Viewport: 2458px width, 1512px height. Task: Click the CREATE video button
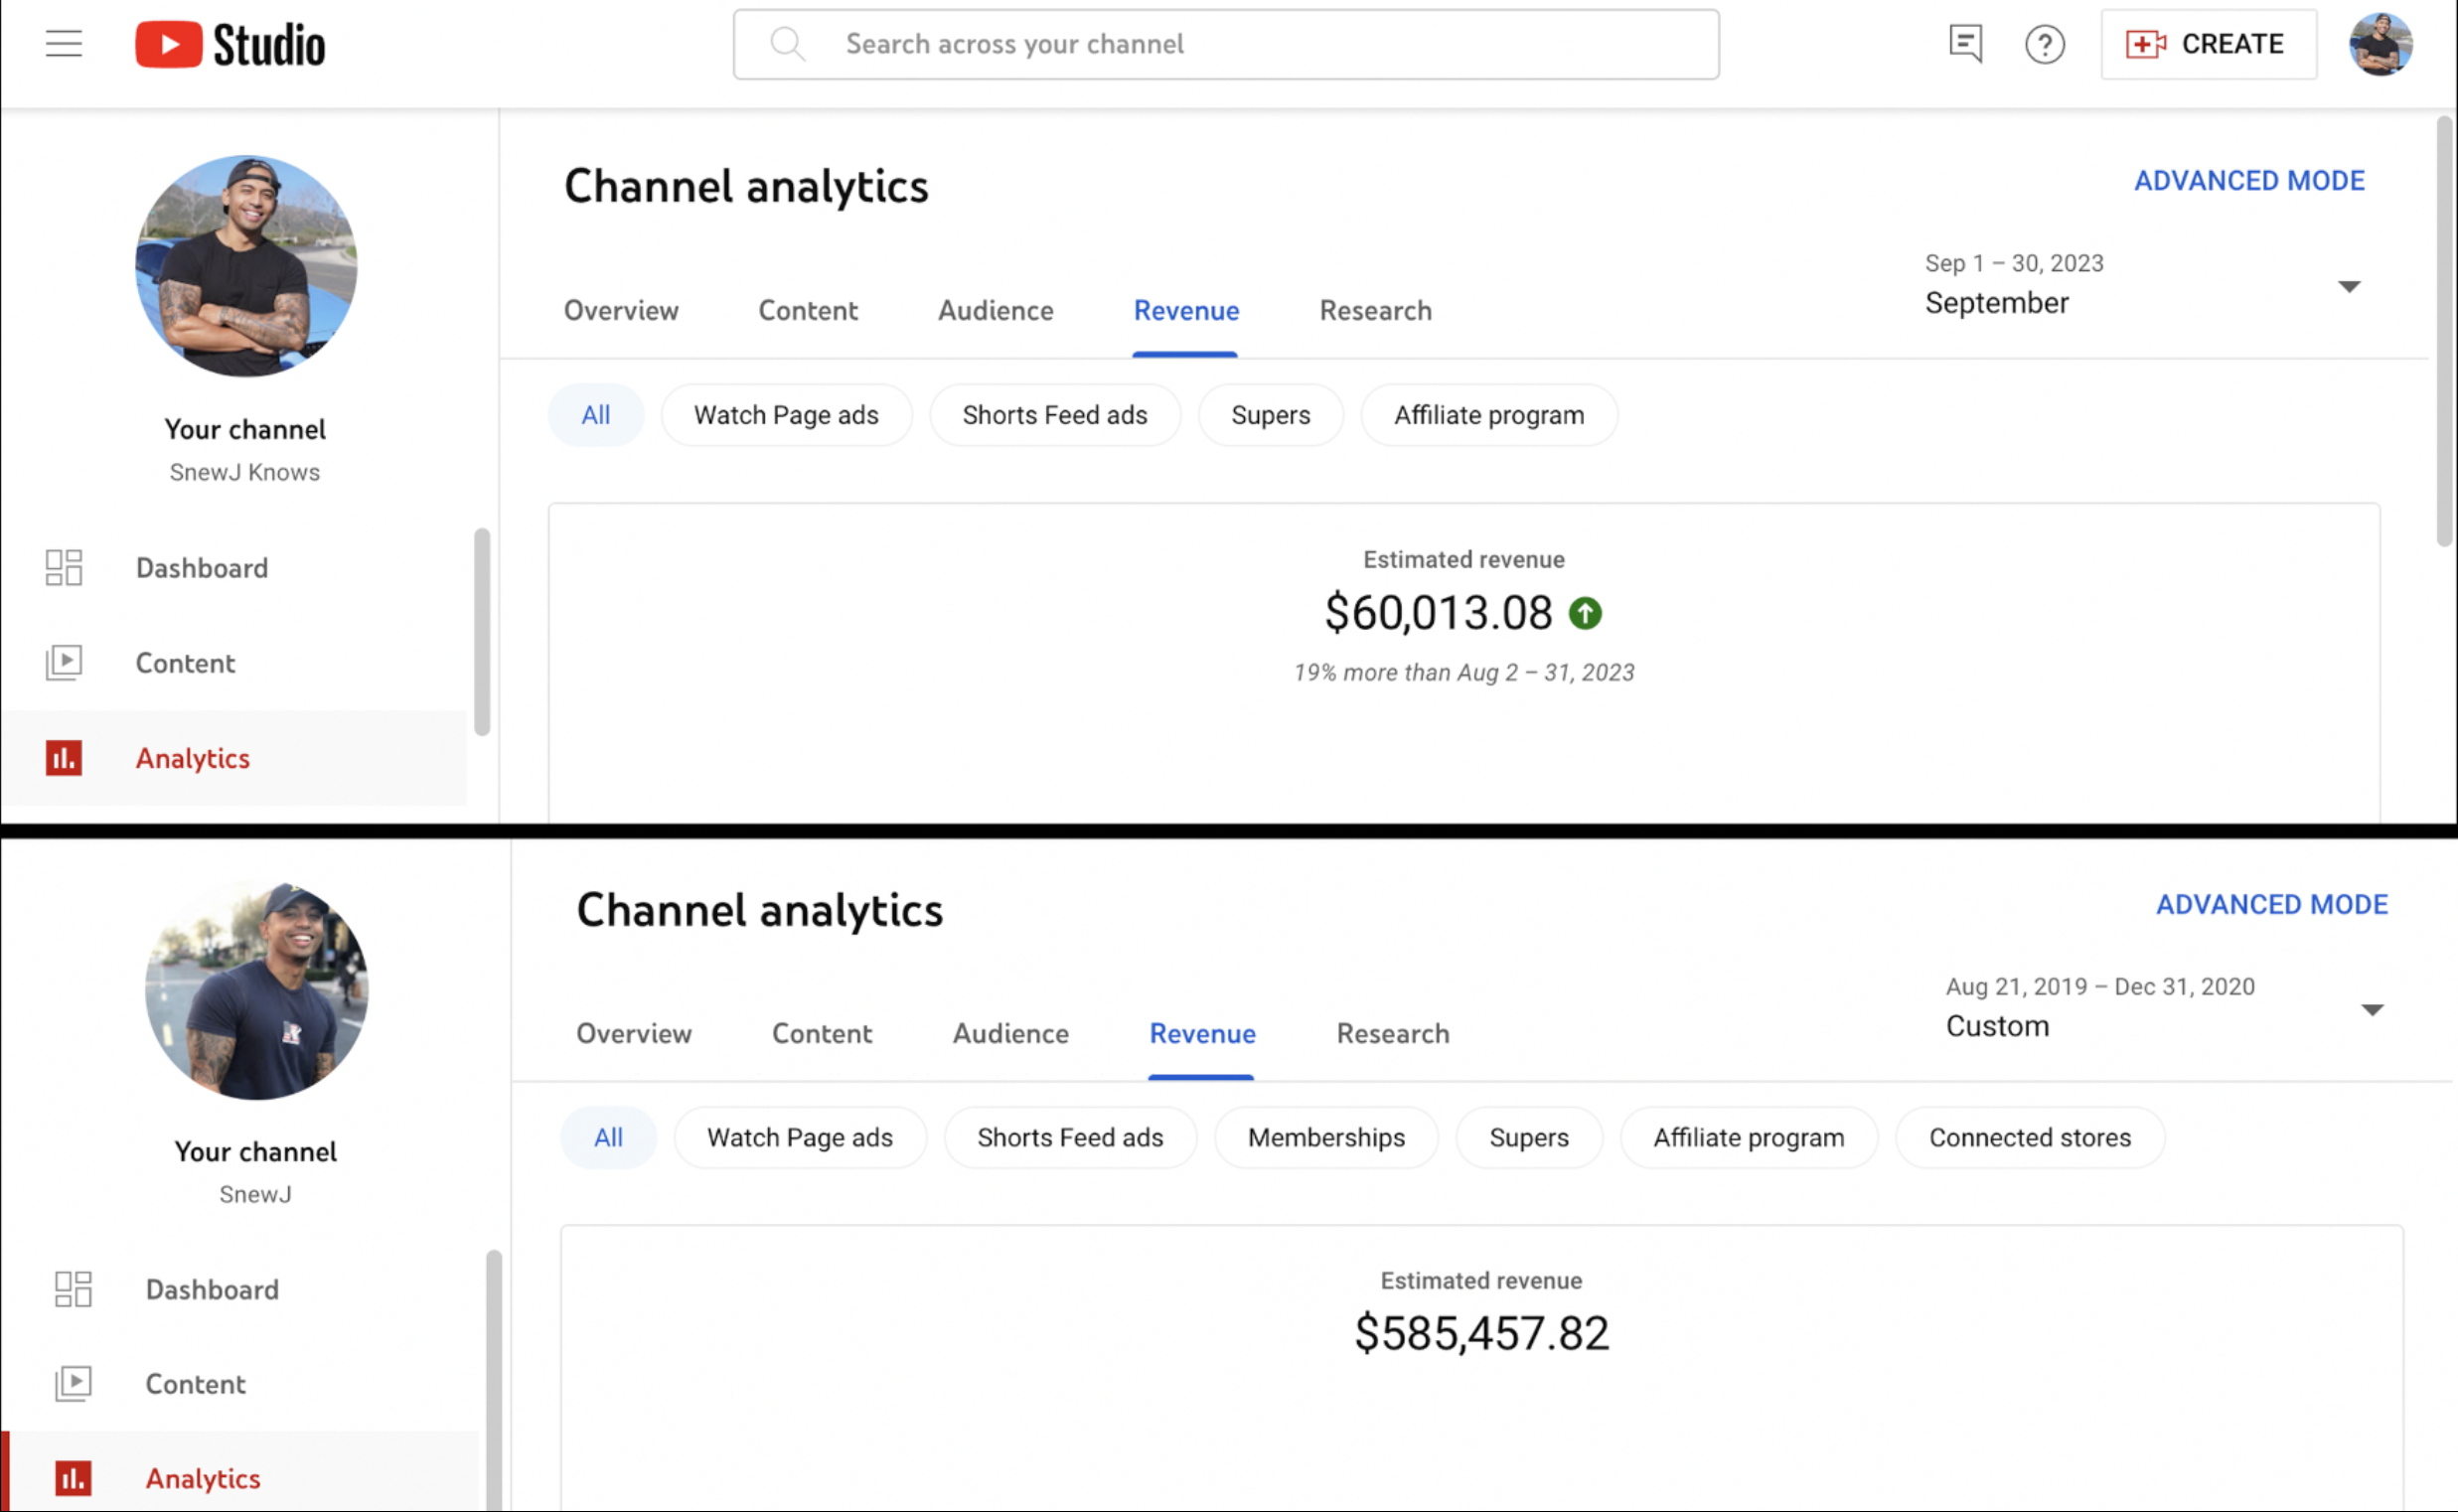[x=2208, y=44]
